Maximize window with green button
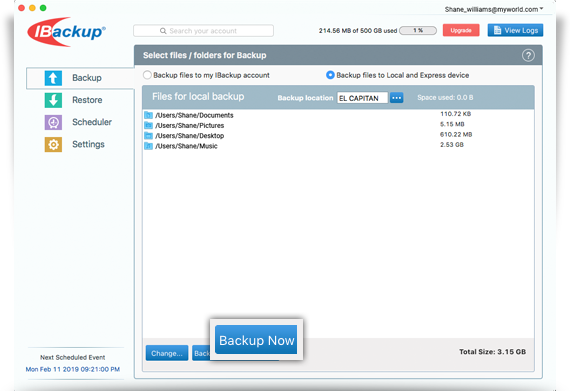Viewport: 570px width, 391px height. click(x=43, y=8)
